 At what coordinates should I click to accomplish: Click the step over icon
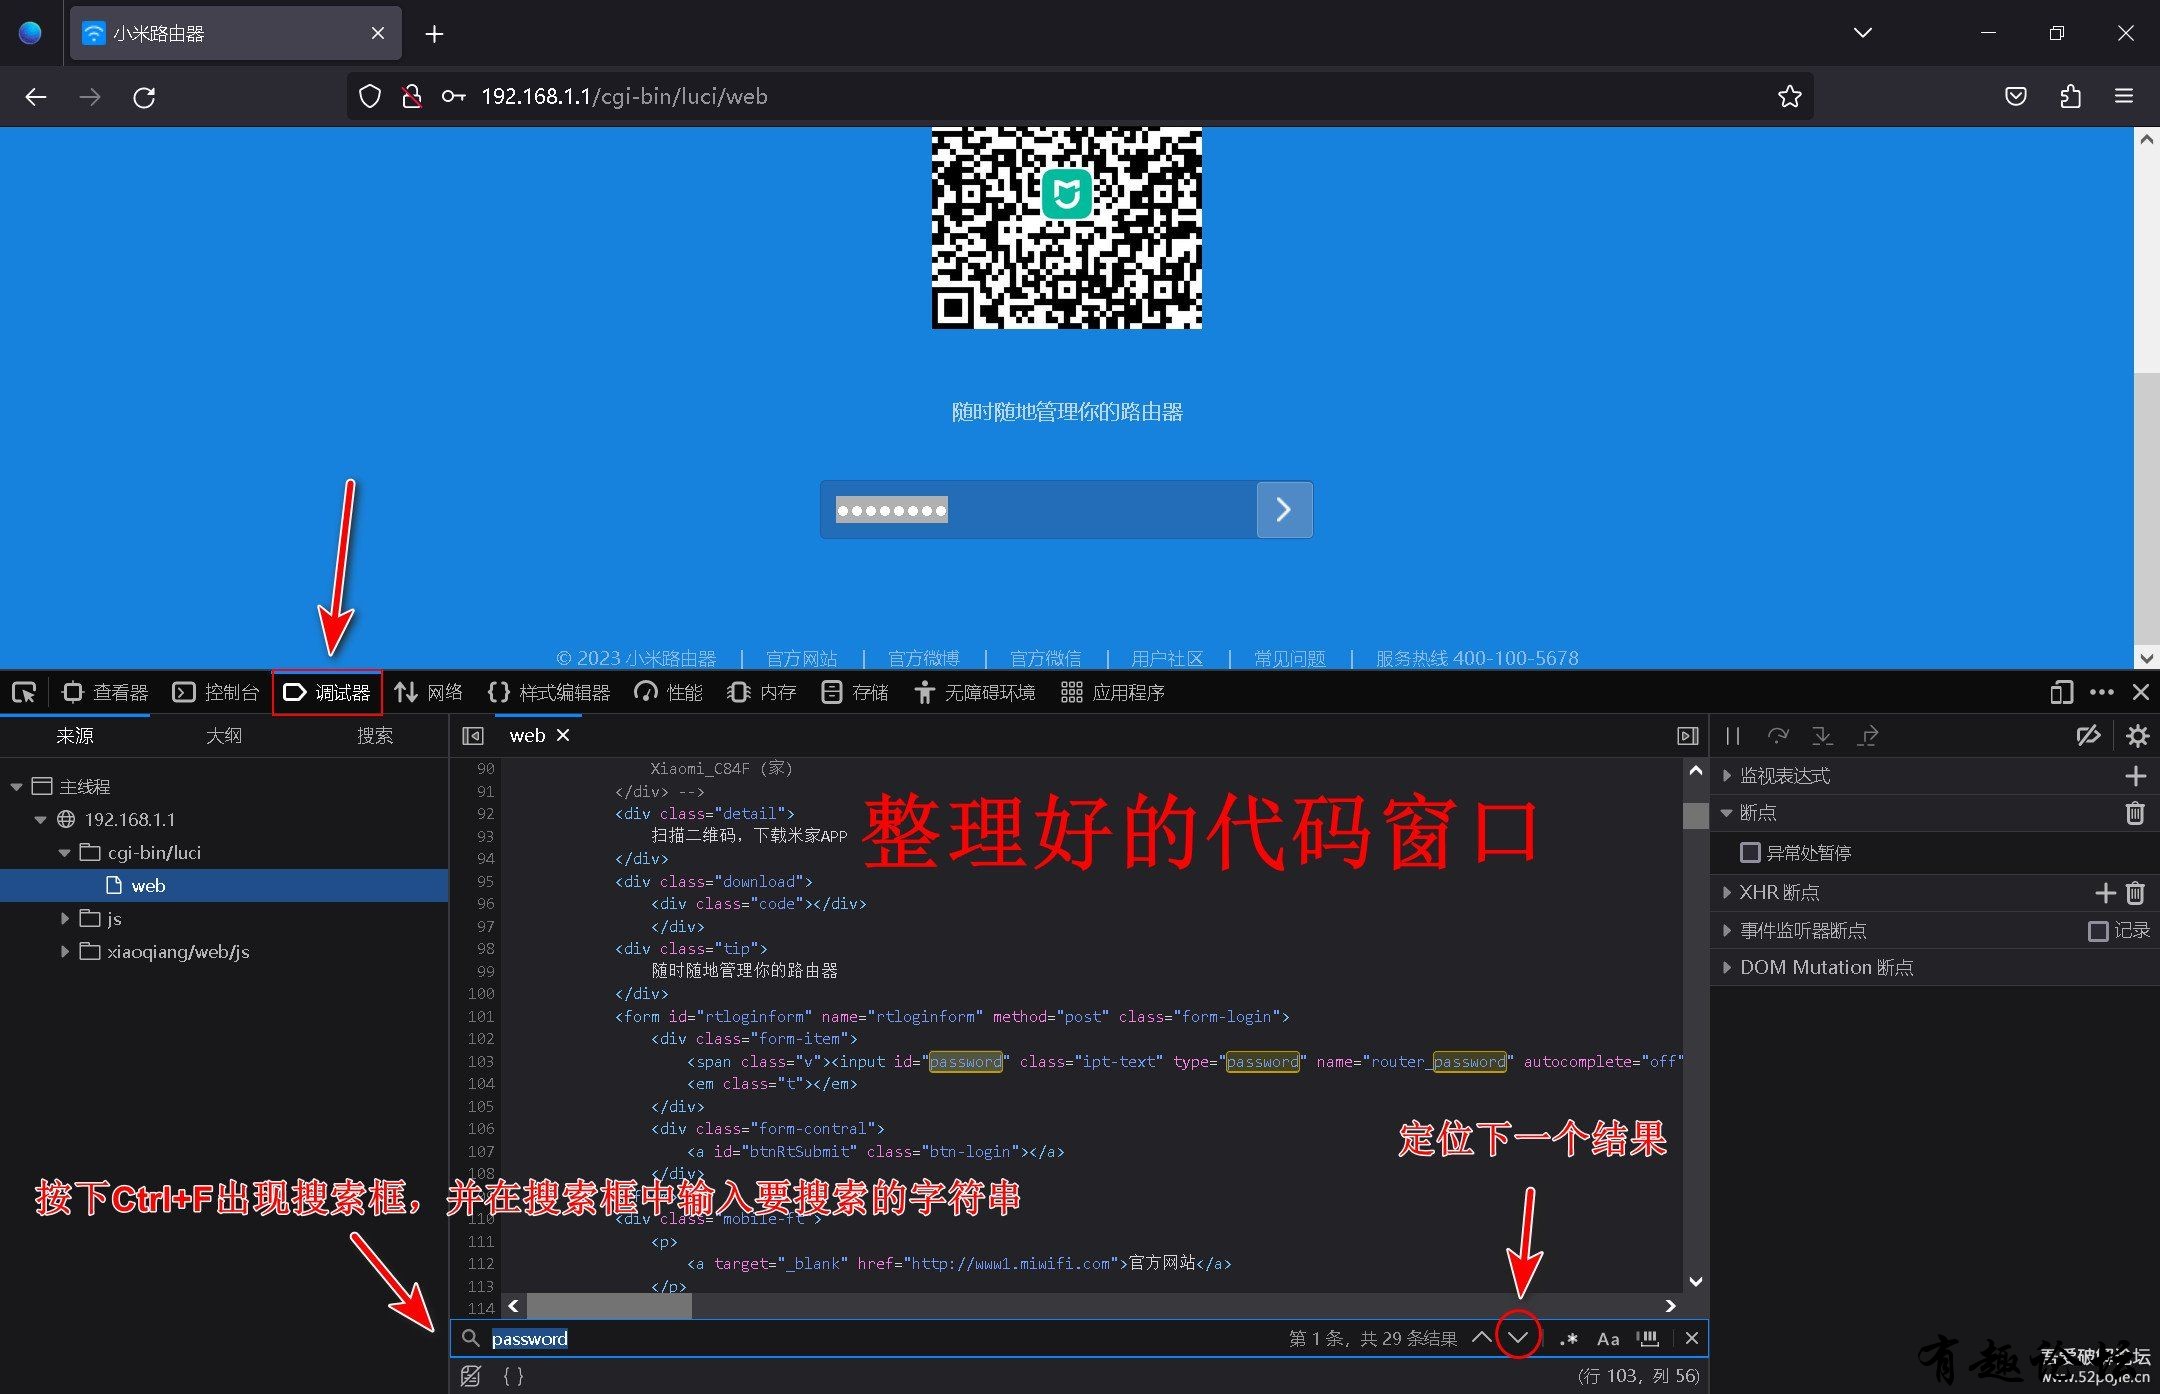point(1778,736)
